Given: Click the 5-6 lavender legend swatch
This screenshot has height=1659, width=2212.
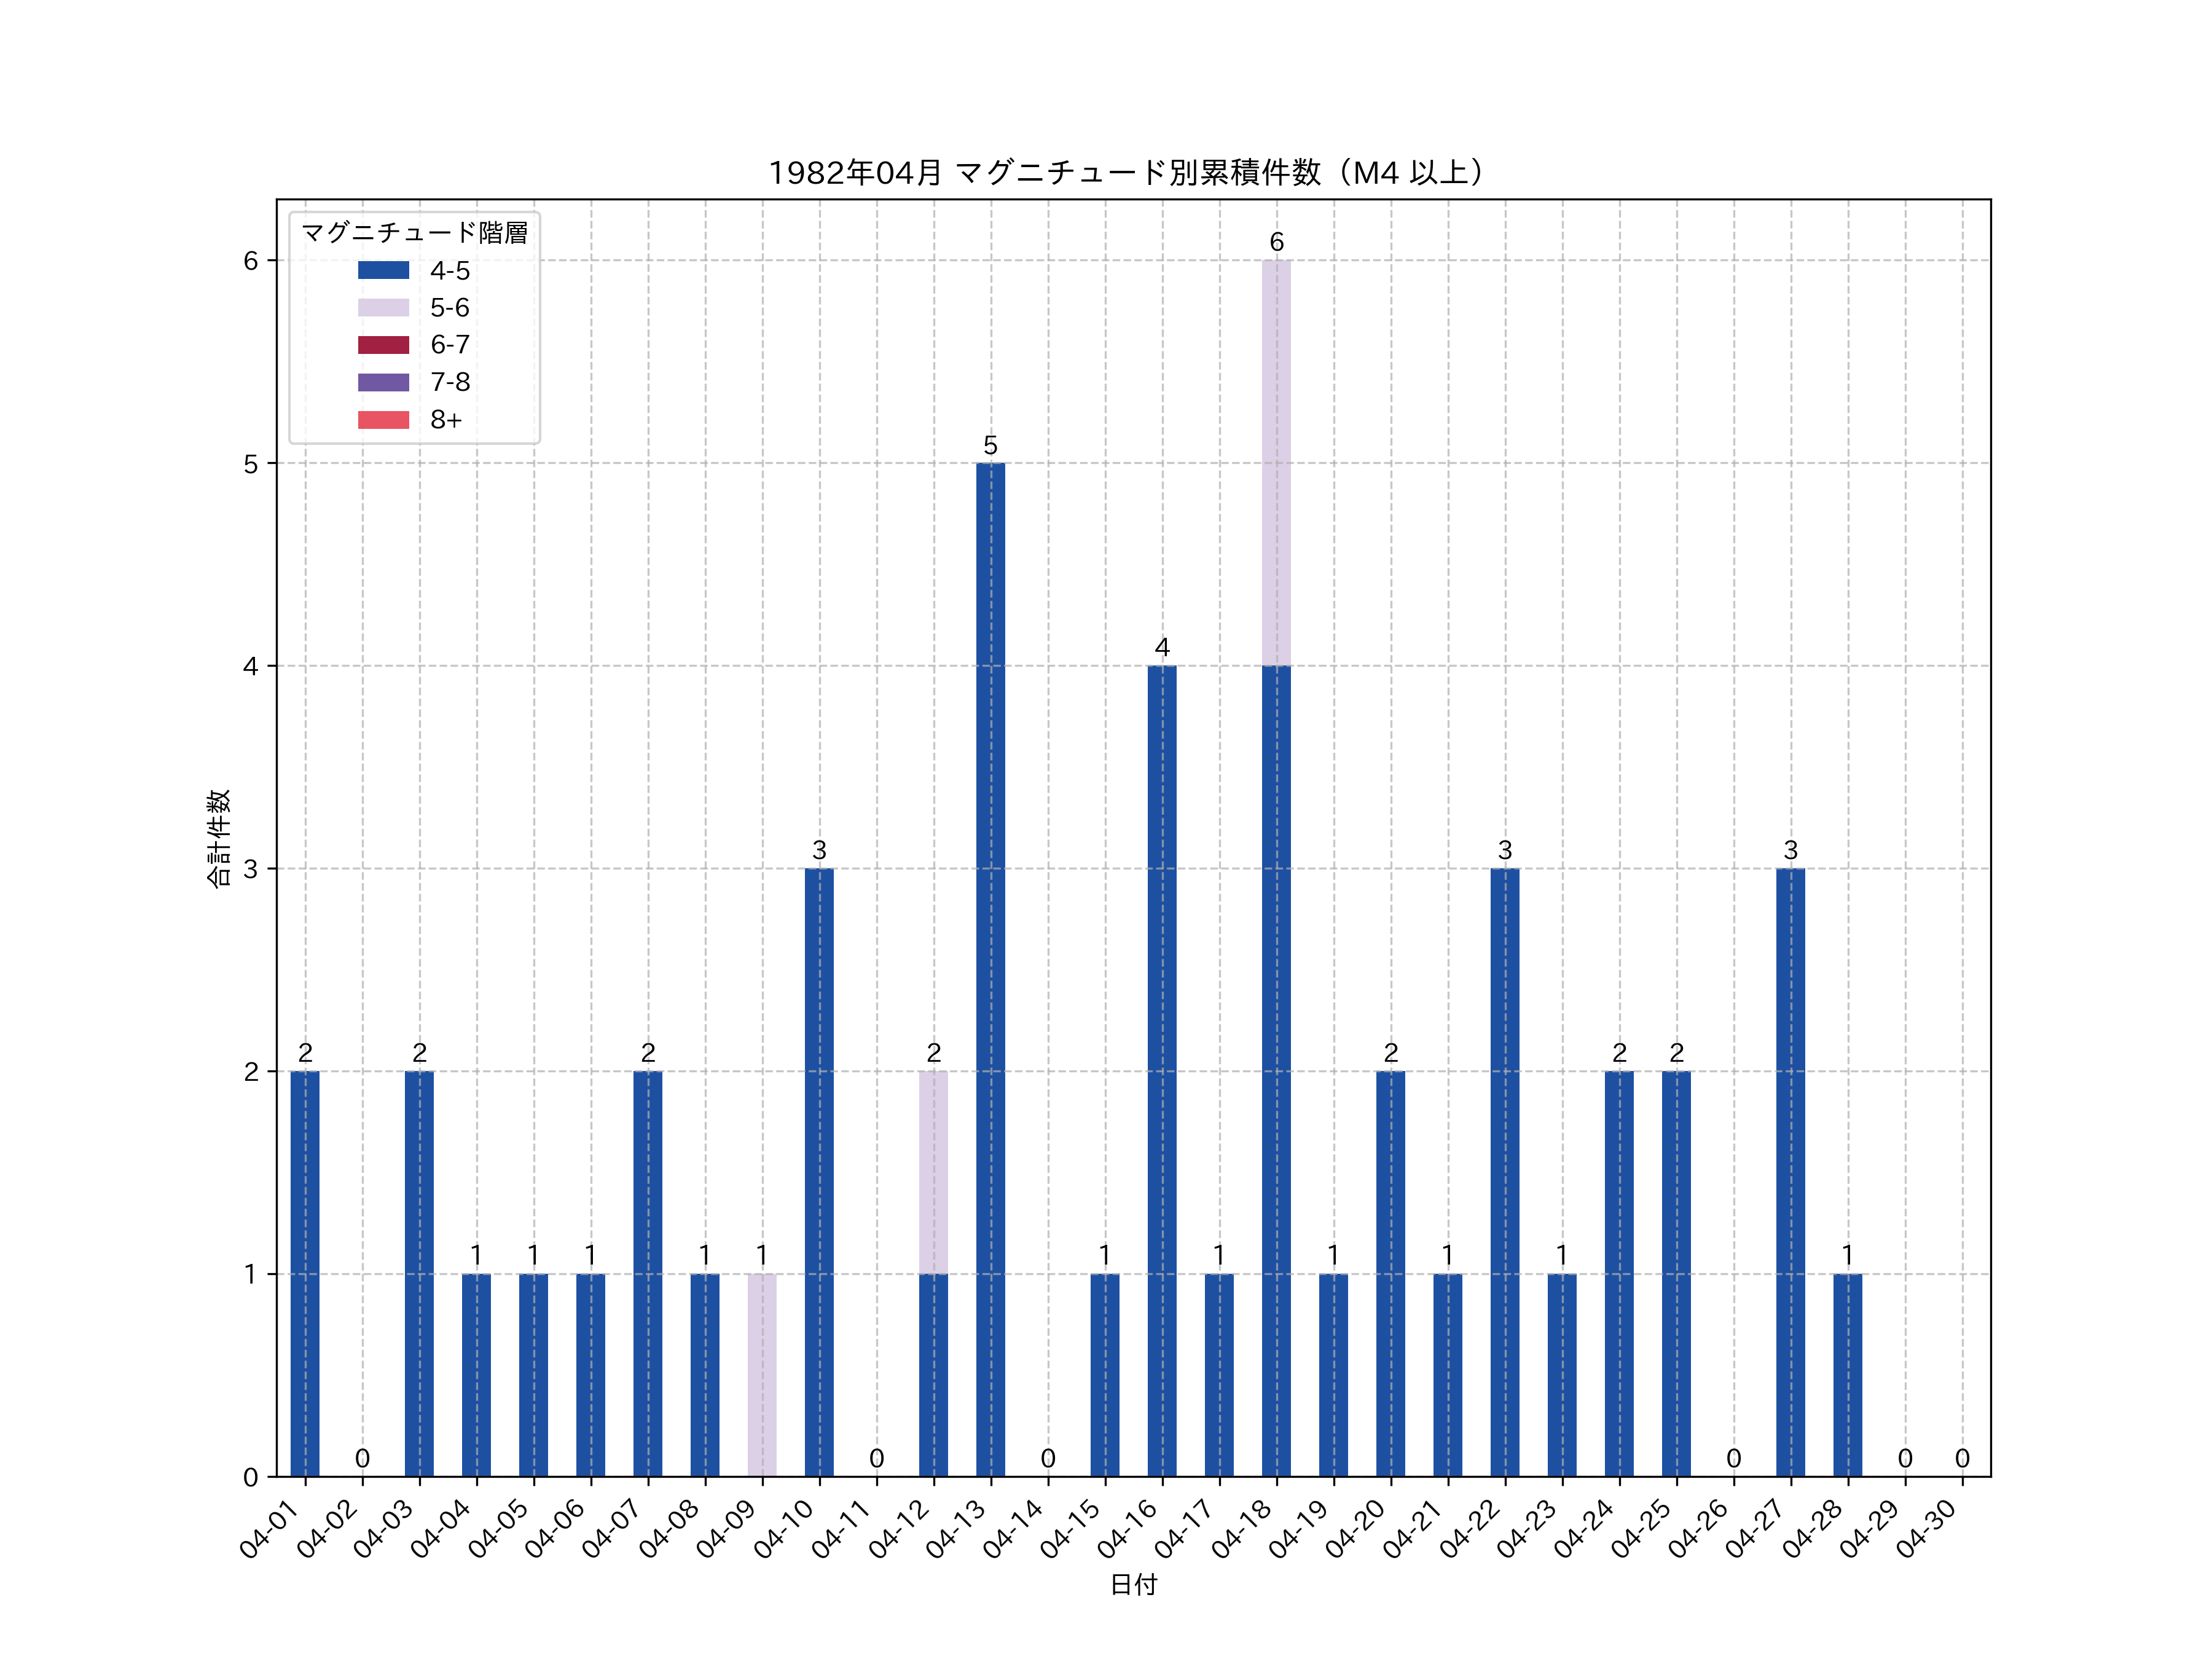Looking at the screenshot, I should (383, 307).
